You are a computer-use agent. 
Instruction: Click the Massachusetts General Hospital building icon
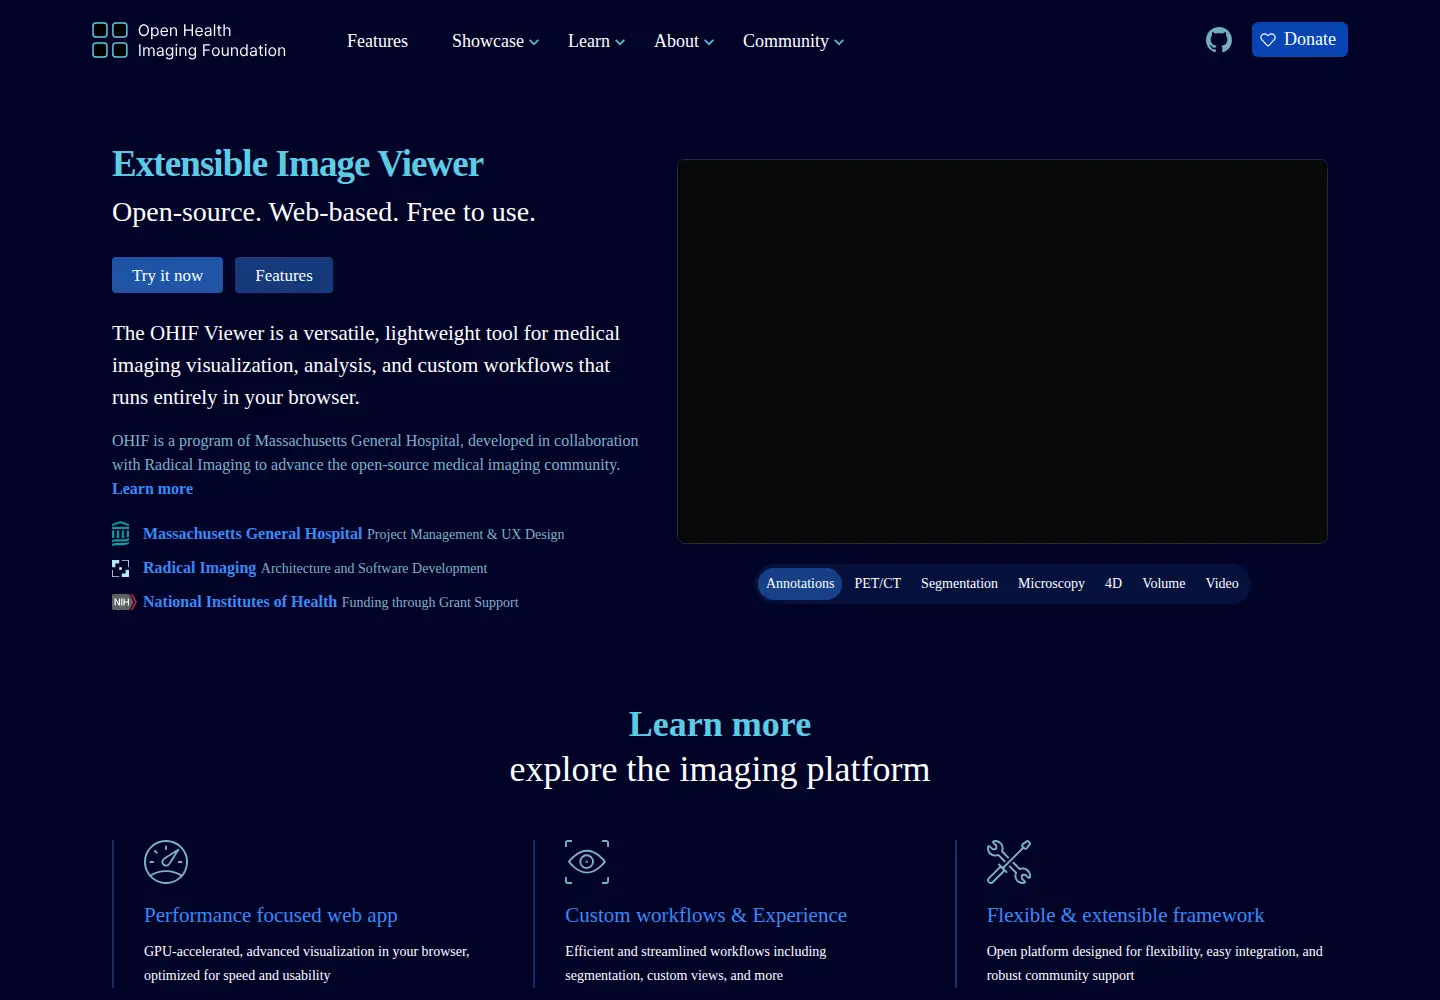coord(121,533)
